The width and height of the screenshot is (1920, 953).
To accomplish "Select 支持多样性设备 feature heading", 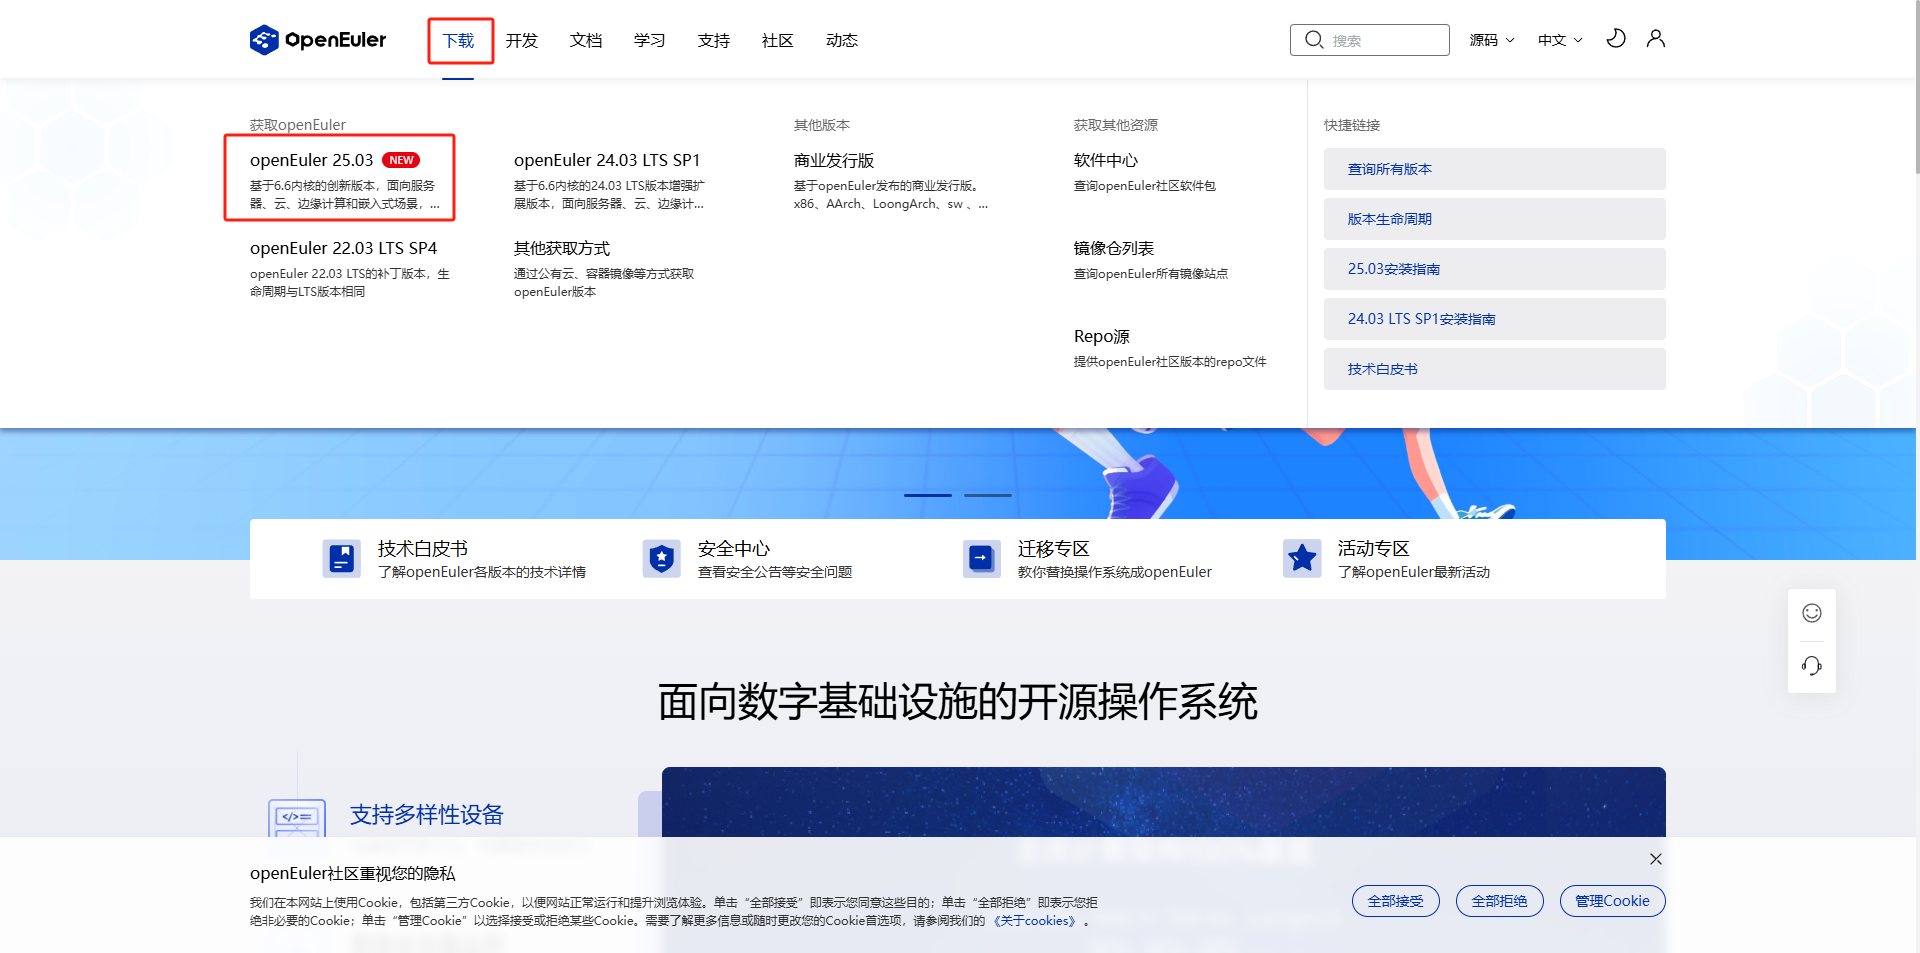I will point(427,815).
